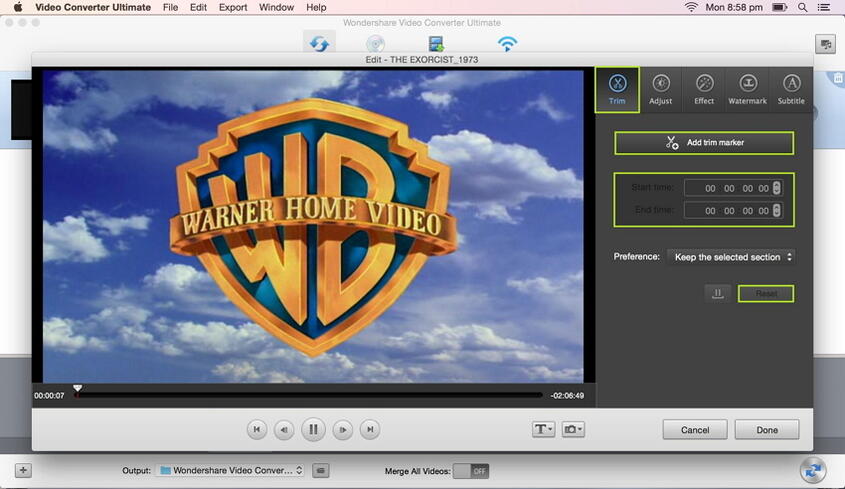
Task: Open the Output folder dropdown
Action: (x=231, y=470)
